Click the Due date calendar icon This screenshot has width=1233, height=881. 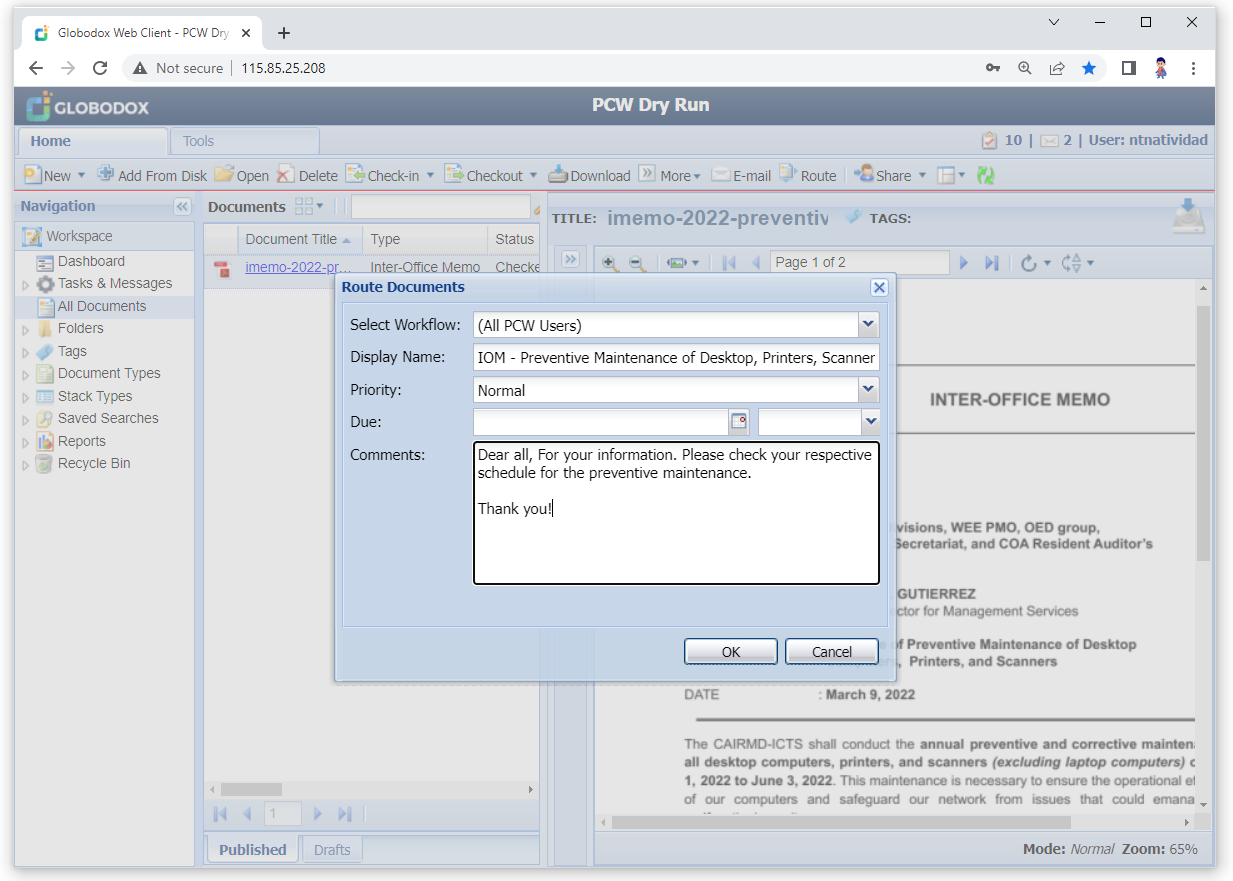pyautogui.click(x=739, y=422)
